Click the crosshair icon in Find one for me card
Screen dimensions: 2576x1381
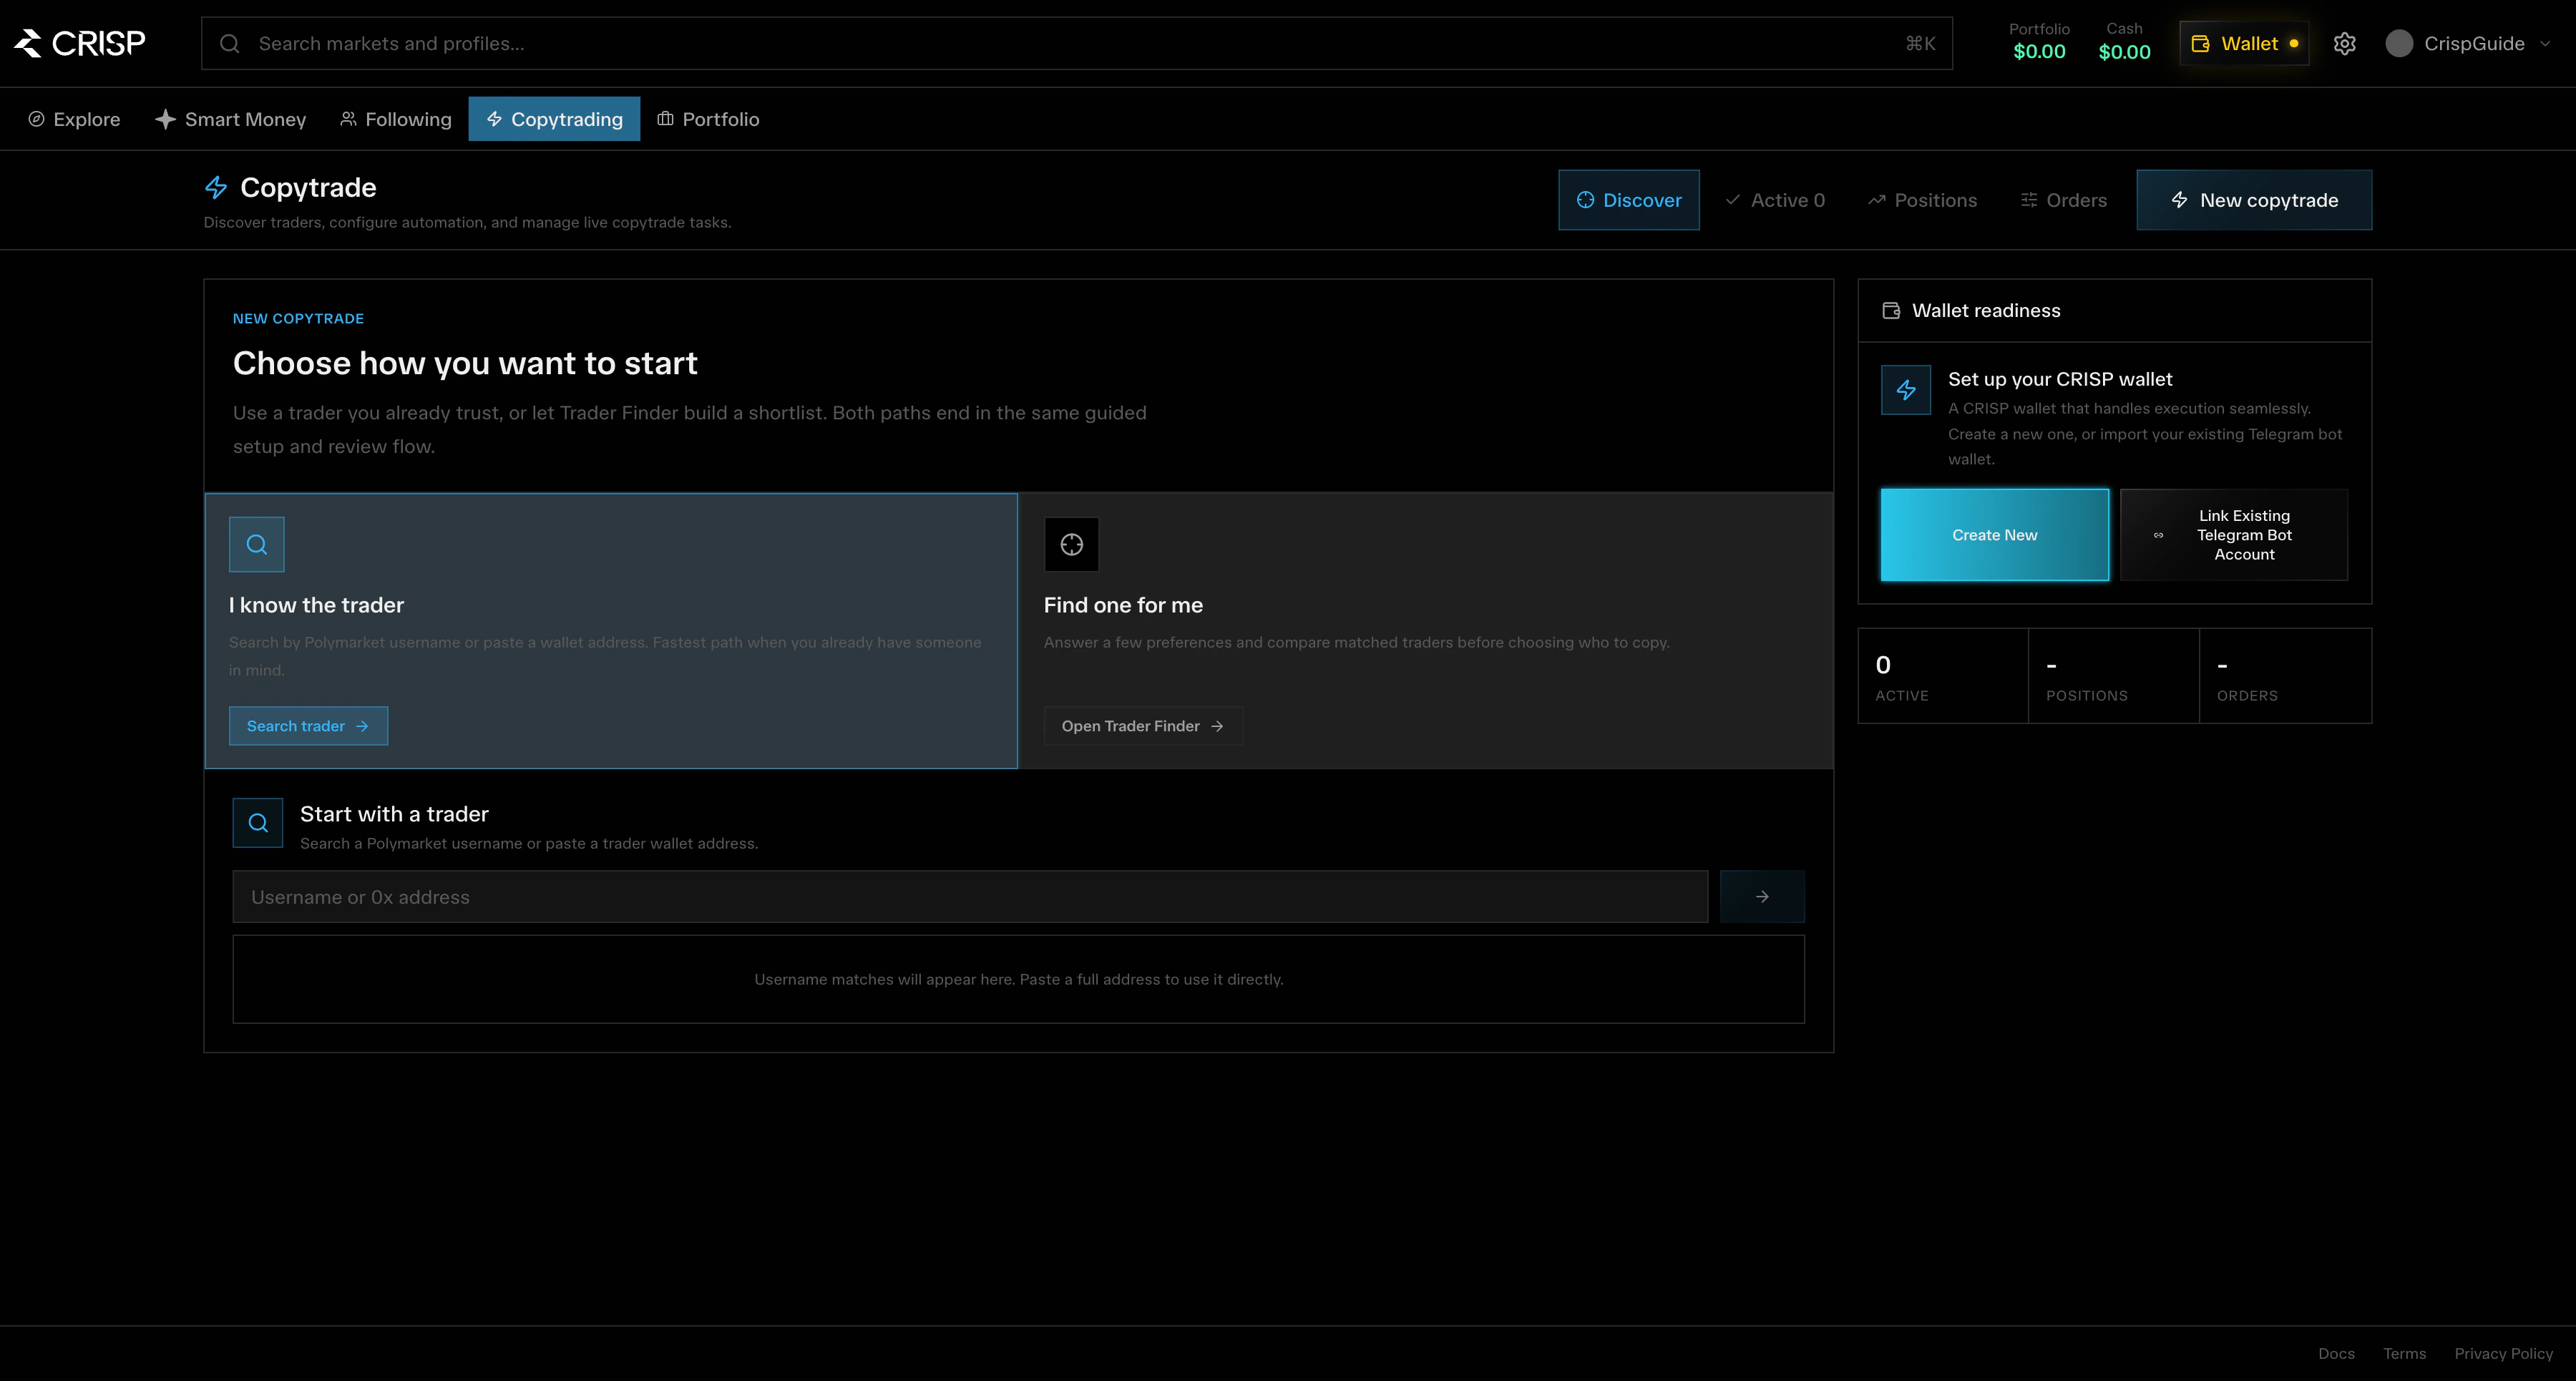click(1072, 544)
